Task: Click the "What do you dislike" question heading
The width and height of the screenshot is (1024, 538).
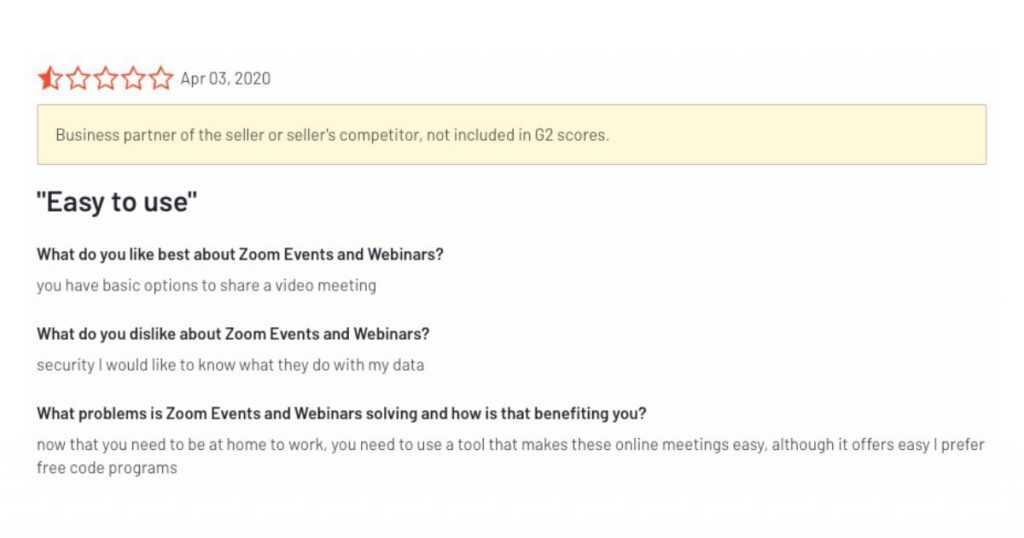Action: tap(233, 333)
